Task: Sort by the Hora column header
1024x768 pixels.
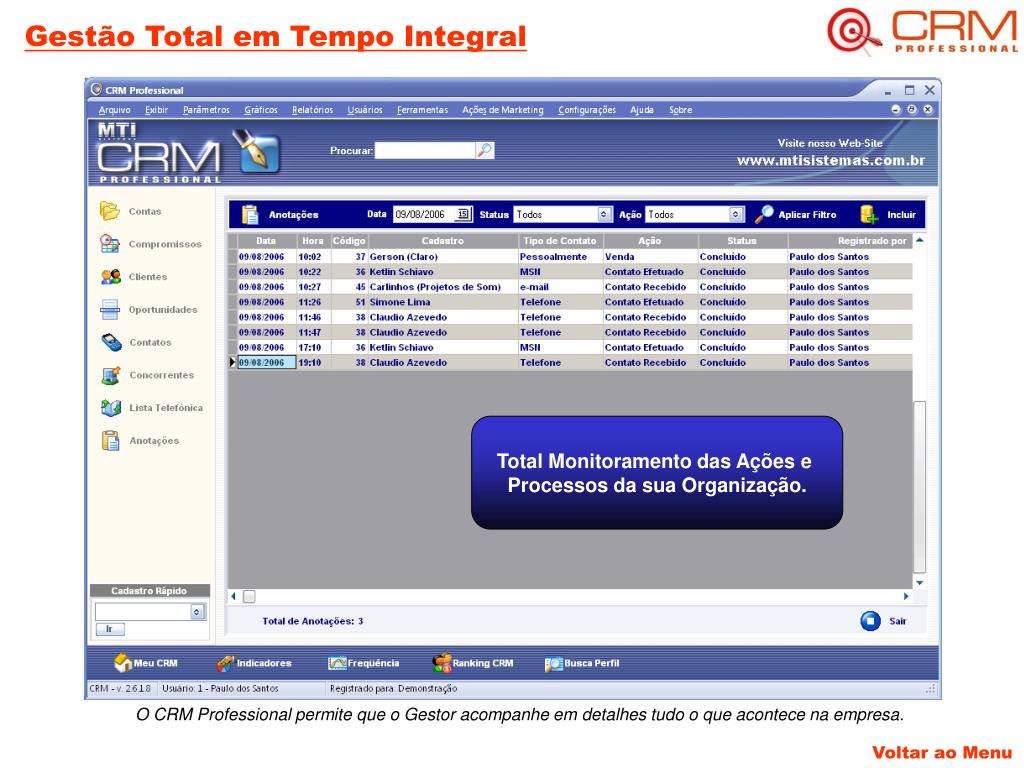Action: click(x=313, y=241)
